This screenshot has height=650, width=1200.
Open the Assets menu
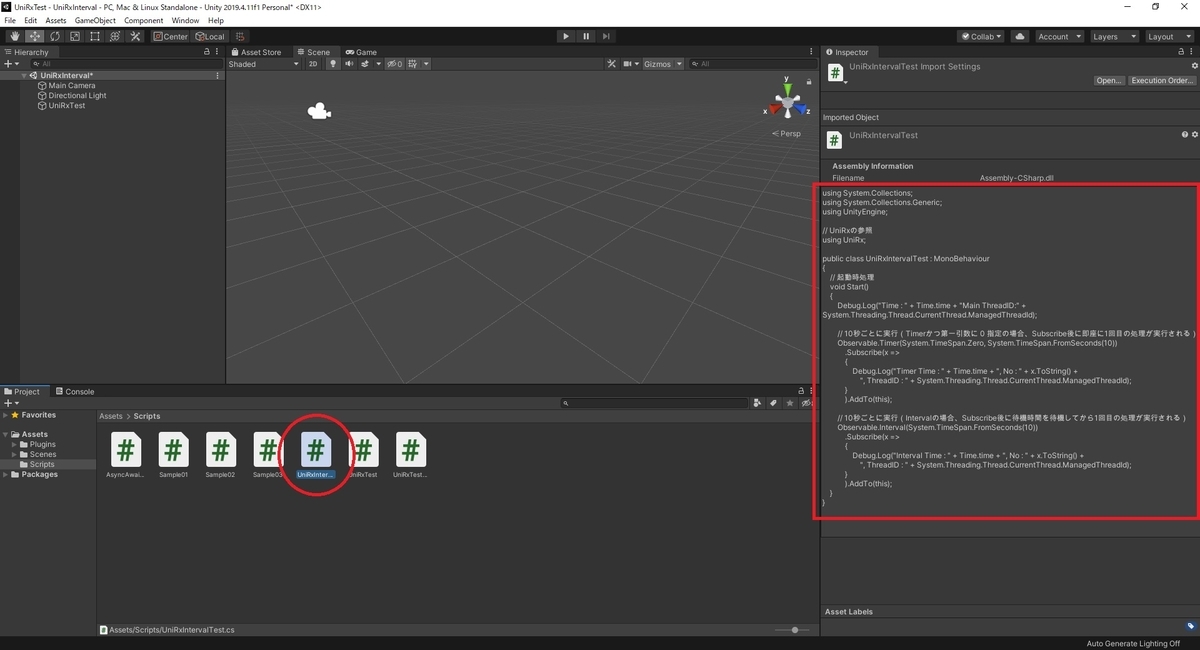click(x=56, y=20)
